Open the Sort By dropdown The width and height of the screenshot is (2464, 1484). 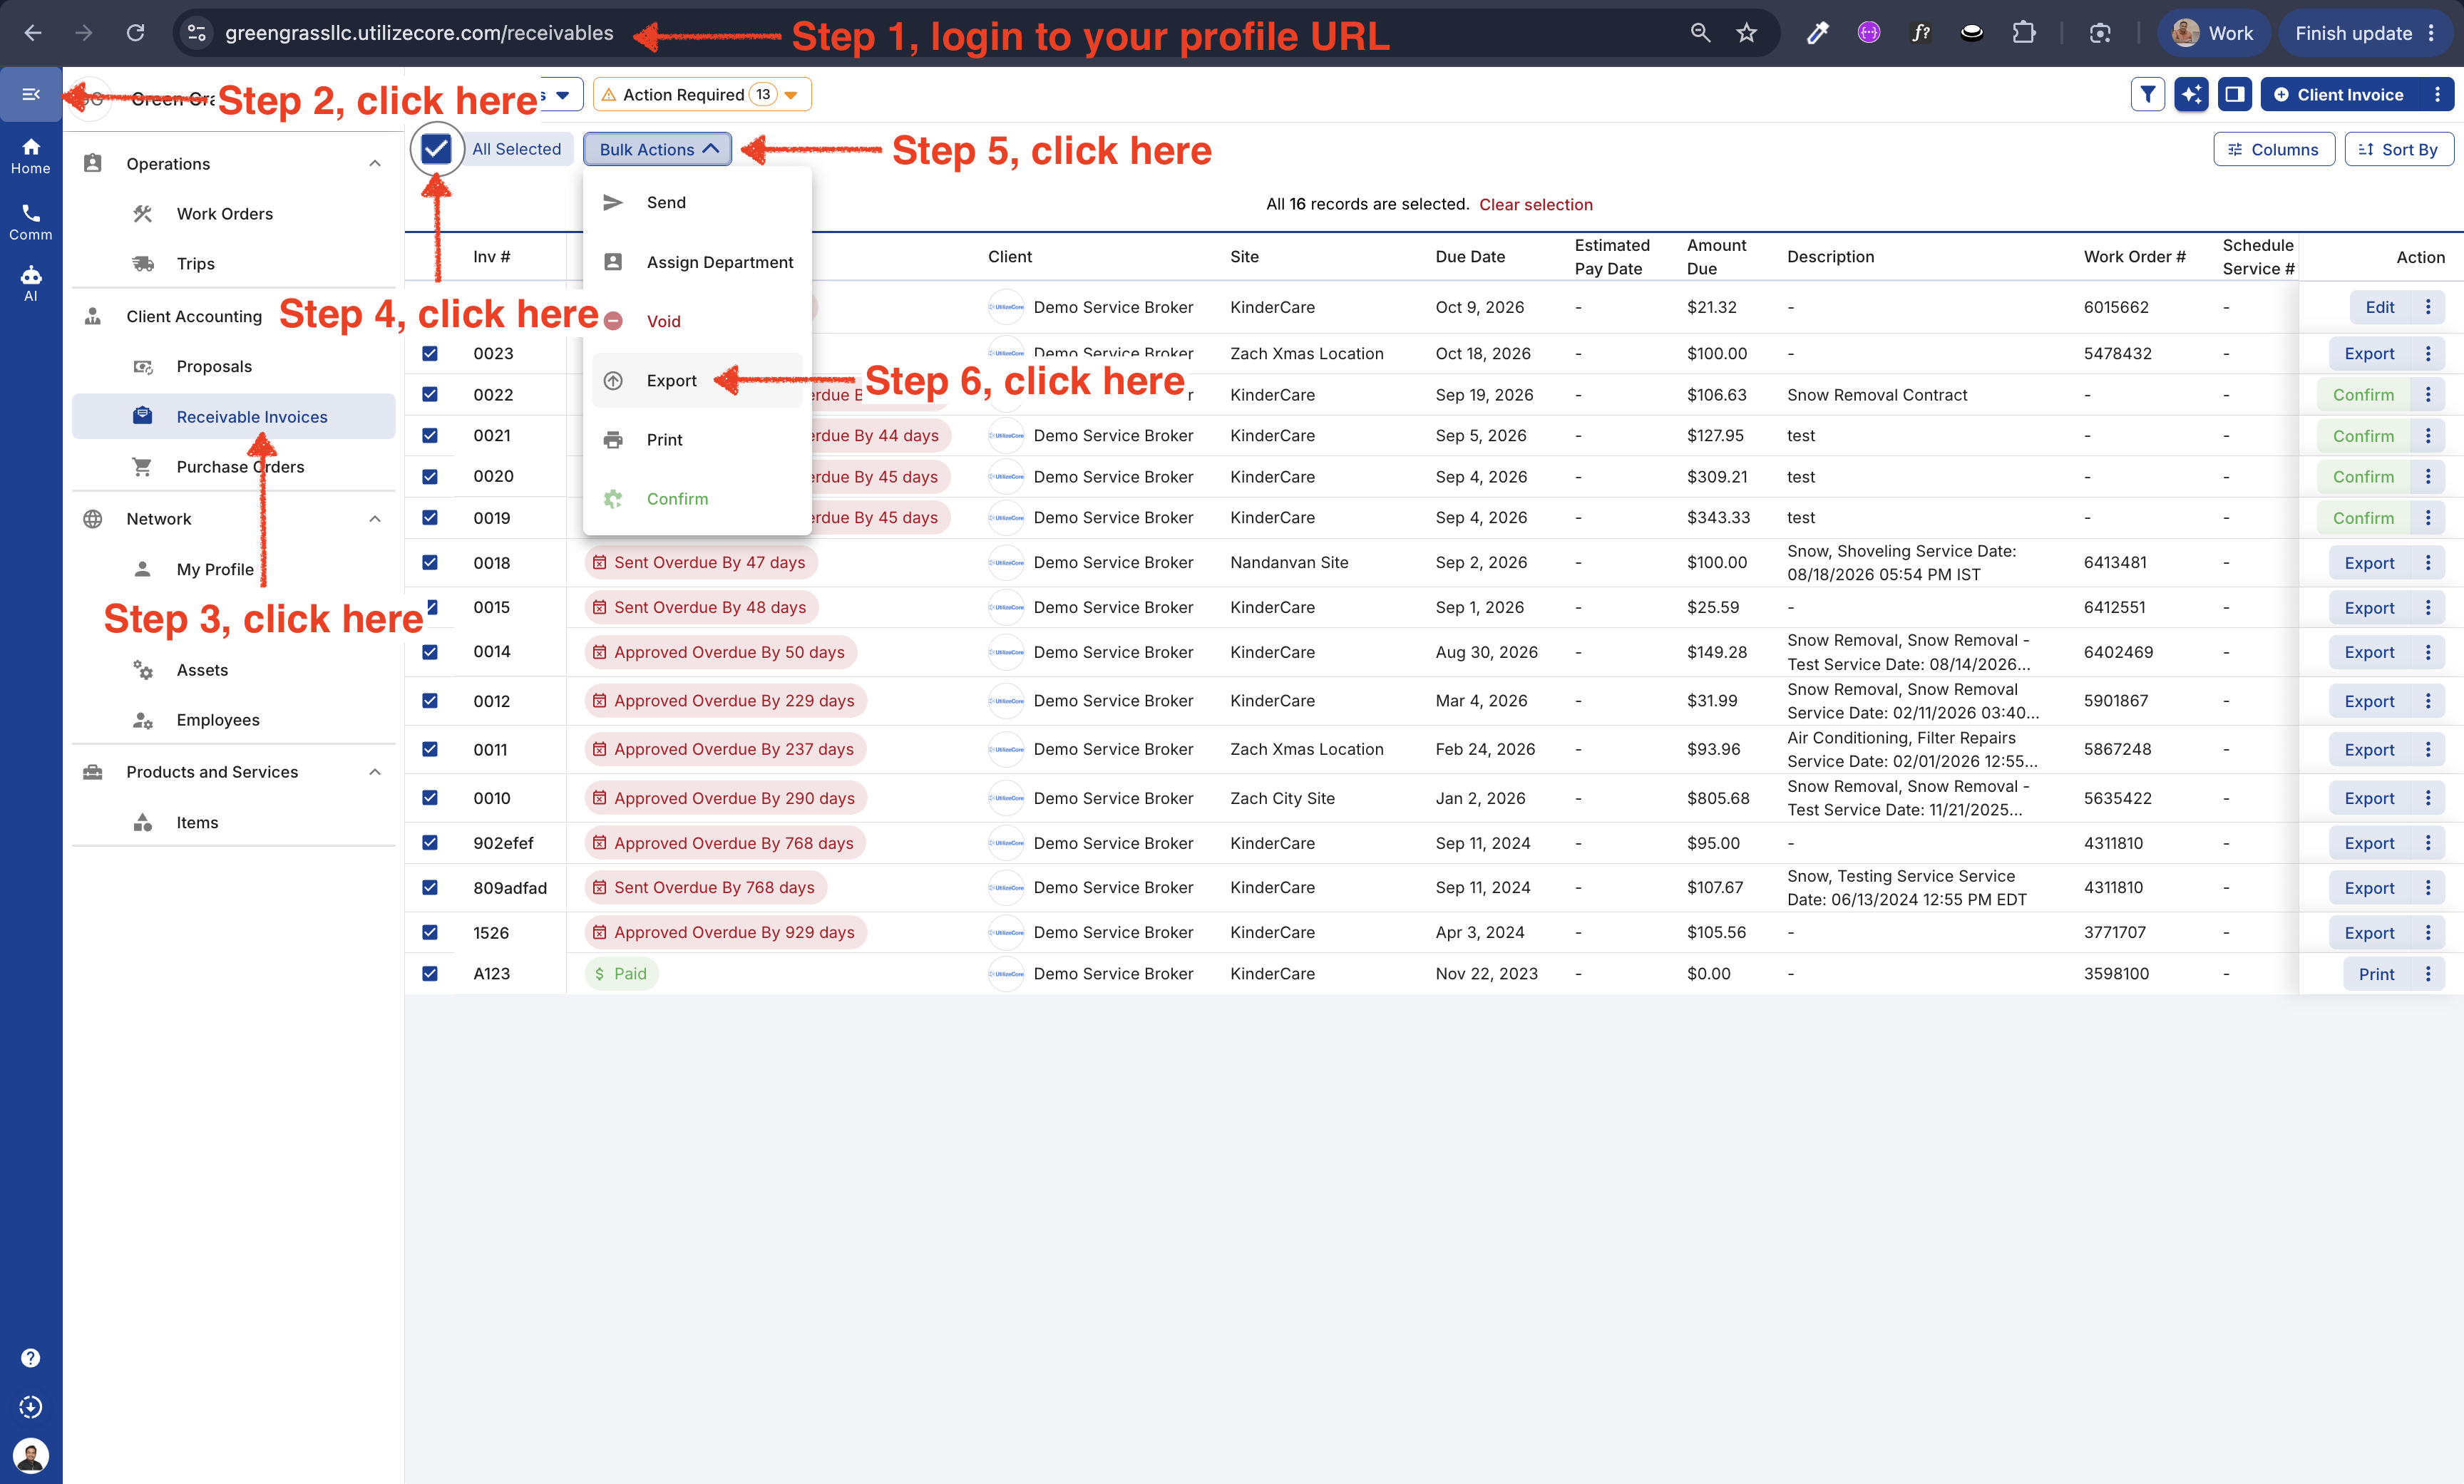(2398, 149)
